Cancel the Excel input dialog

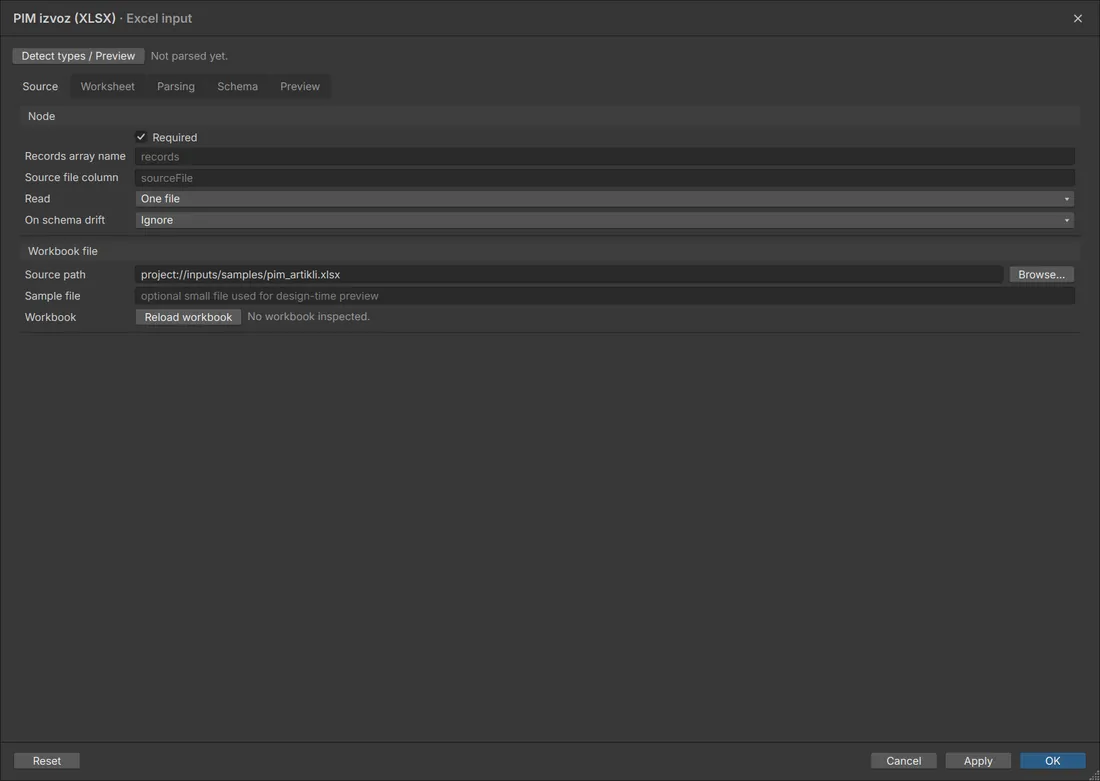click(x=904, y=761)
